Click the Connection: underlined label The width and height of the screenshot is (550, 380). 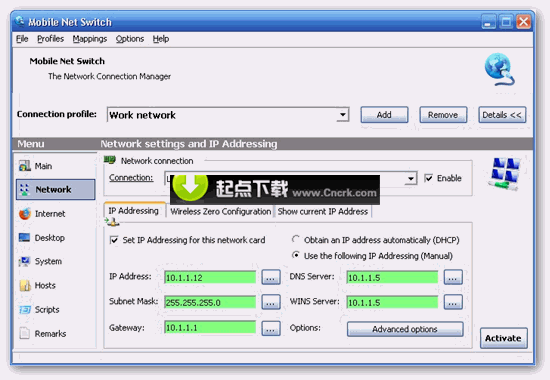point(131,178)
